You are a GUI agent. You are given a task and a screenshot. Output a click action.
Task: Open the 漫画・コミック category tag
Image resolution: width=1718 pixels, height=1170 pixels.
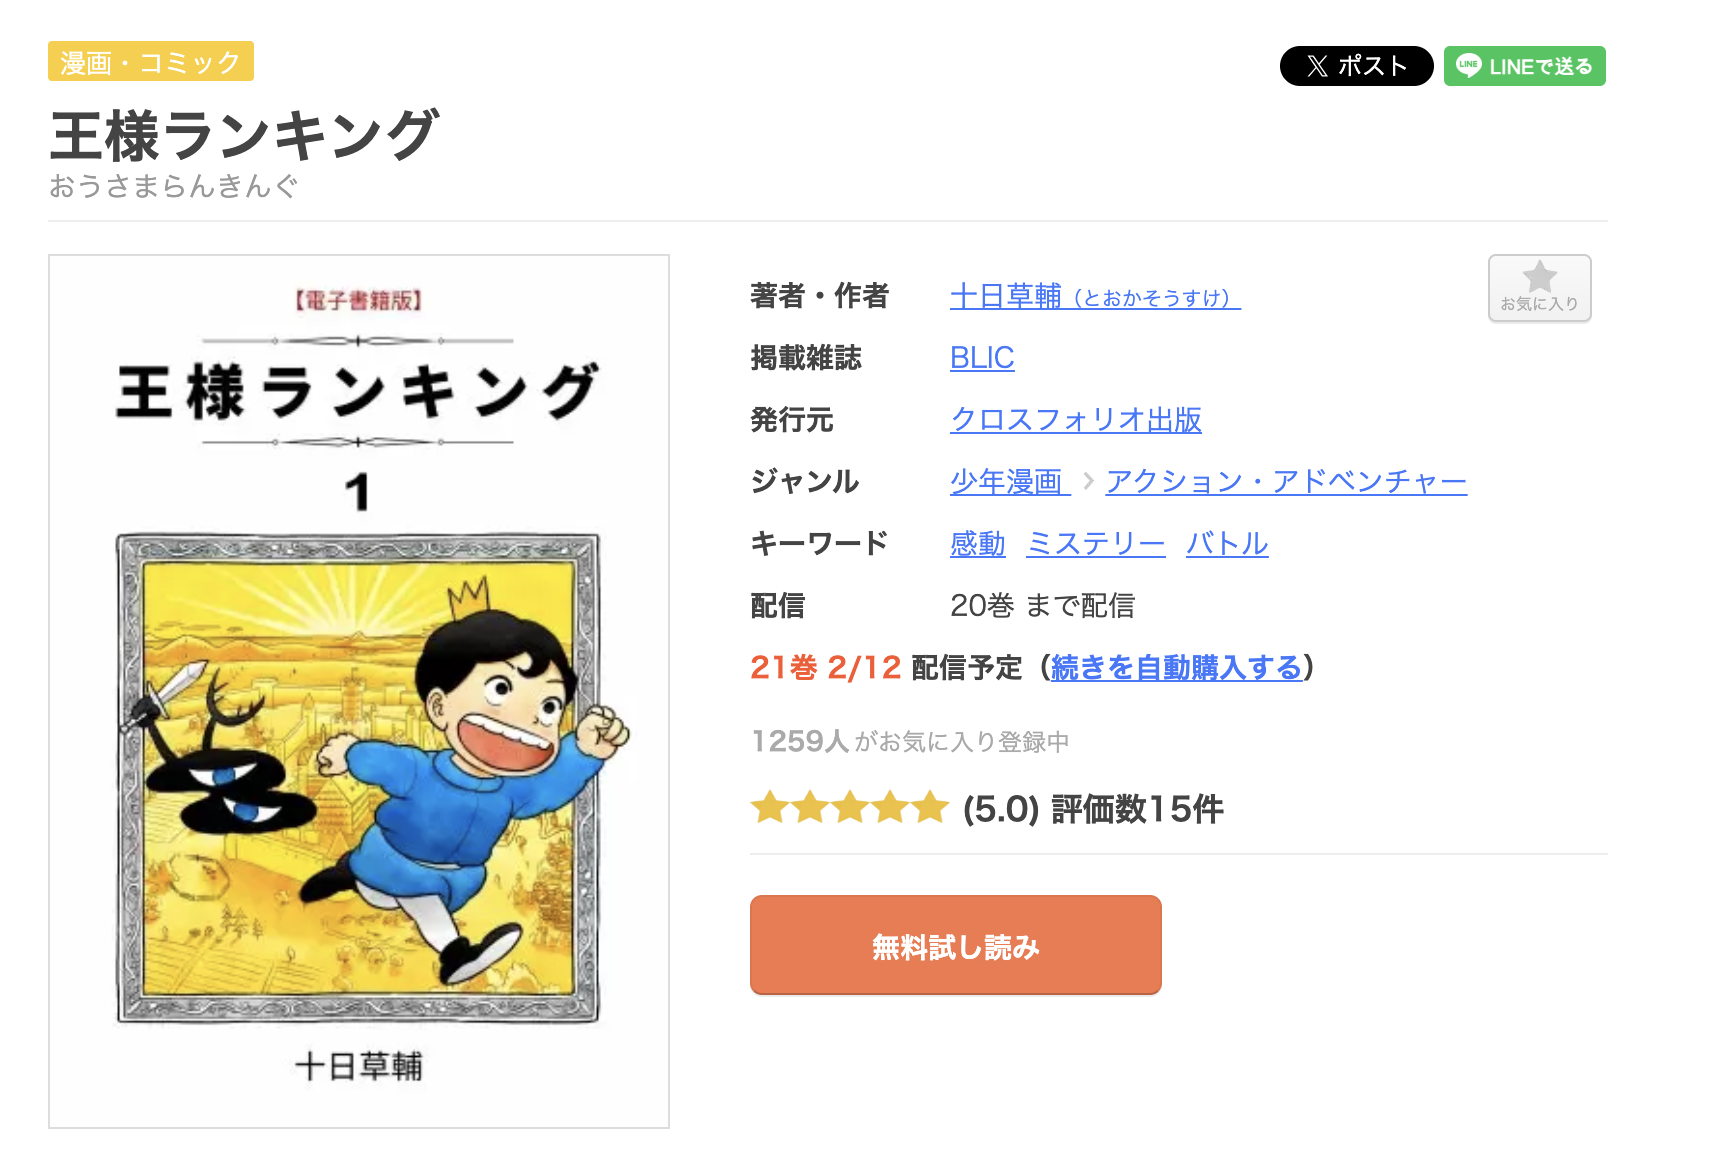pos(151,62)
